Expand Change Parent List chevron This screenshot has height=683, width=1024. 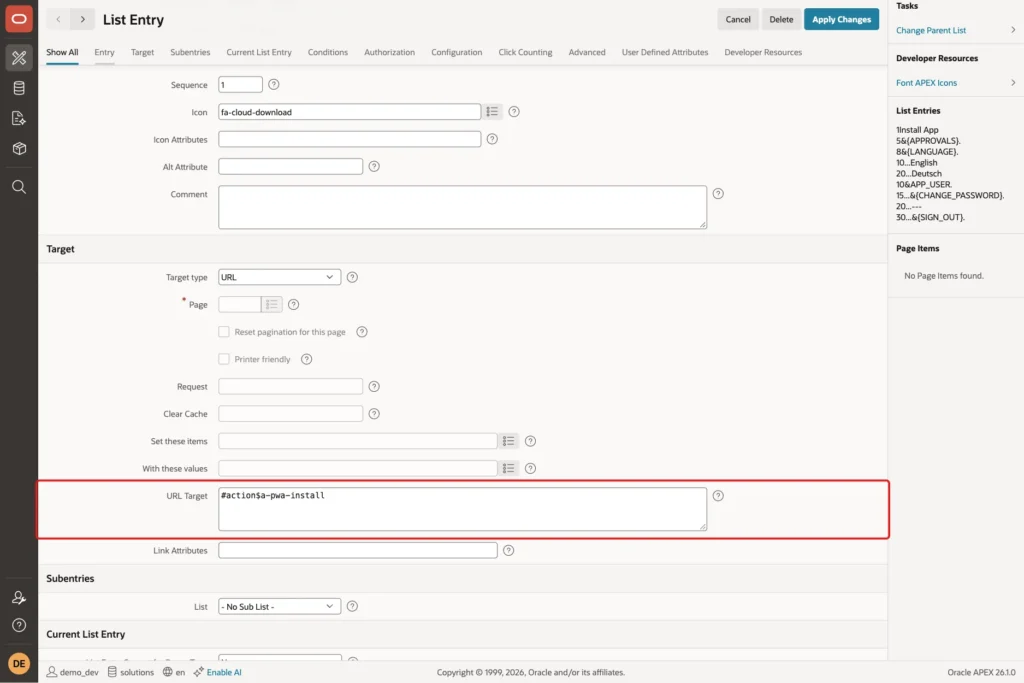tap(1013, 30)
